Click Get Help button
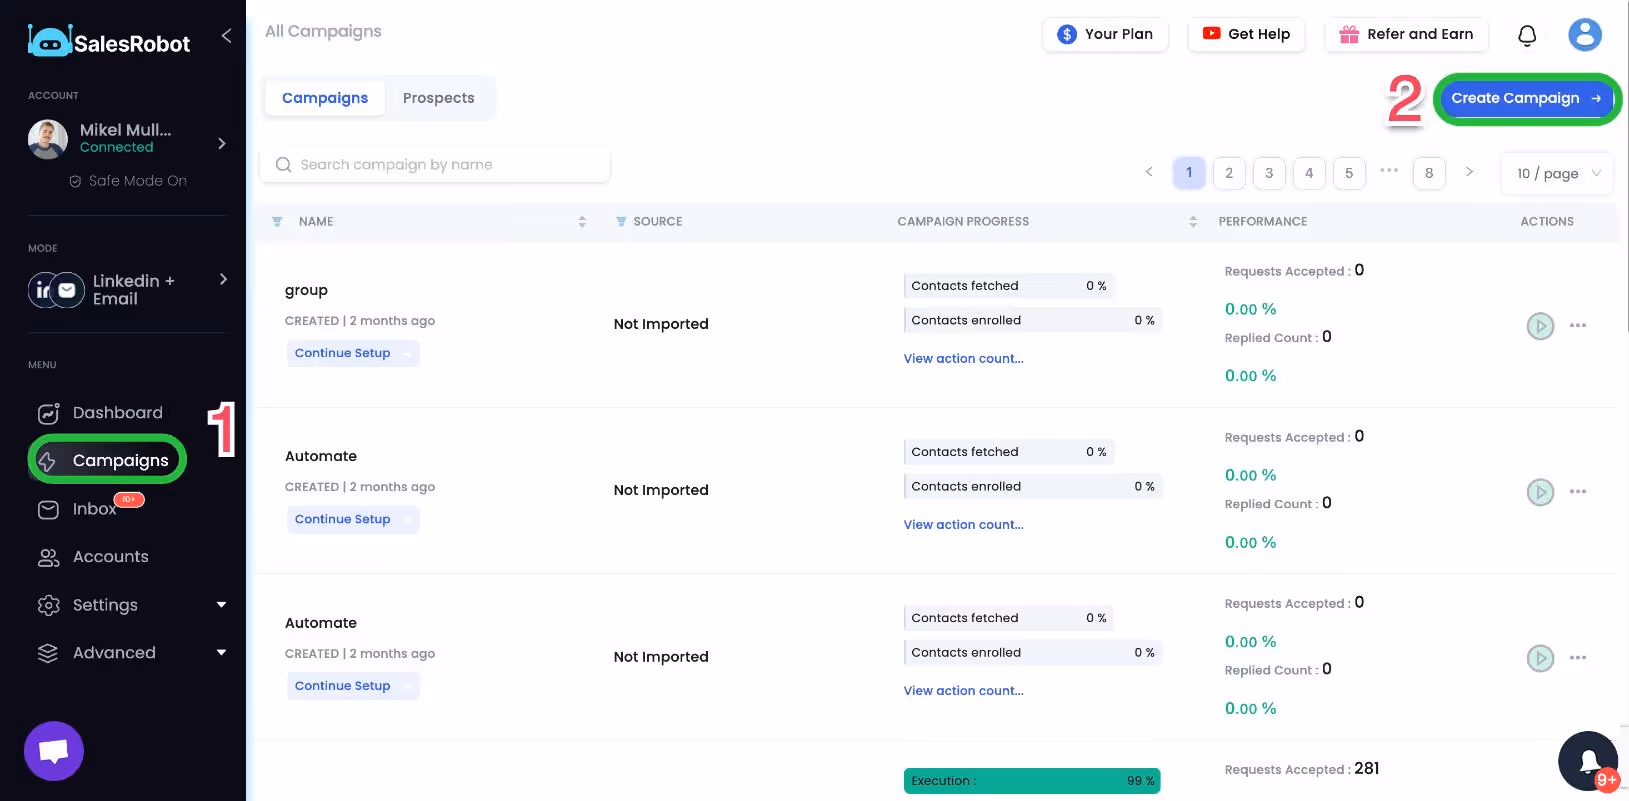Screen dimensions: 1629x801 pyautogui.click(x=1246, y=34)
